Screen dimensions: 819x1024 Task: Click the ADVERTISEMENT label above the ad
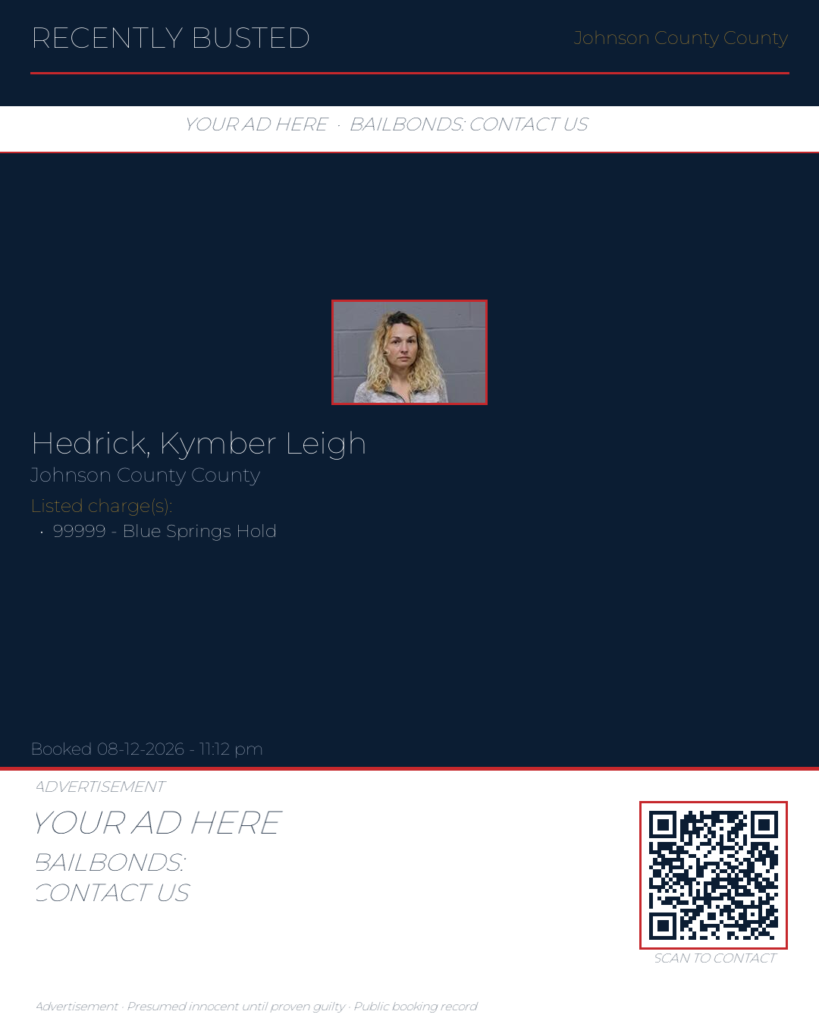pyautogui.click(x=100, y=786)
